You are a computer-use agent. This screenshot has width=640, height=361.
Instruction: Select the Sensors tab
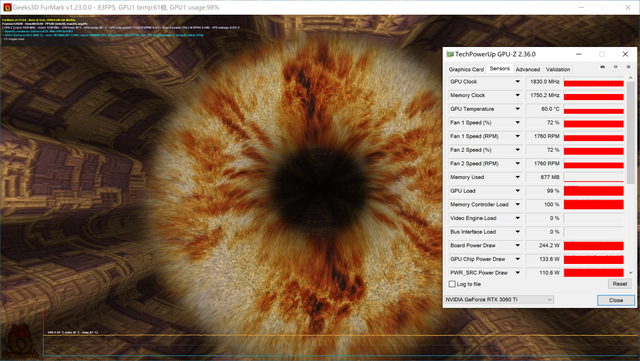tap(500, 69)
